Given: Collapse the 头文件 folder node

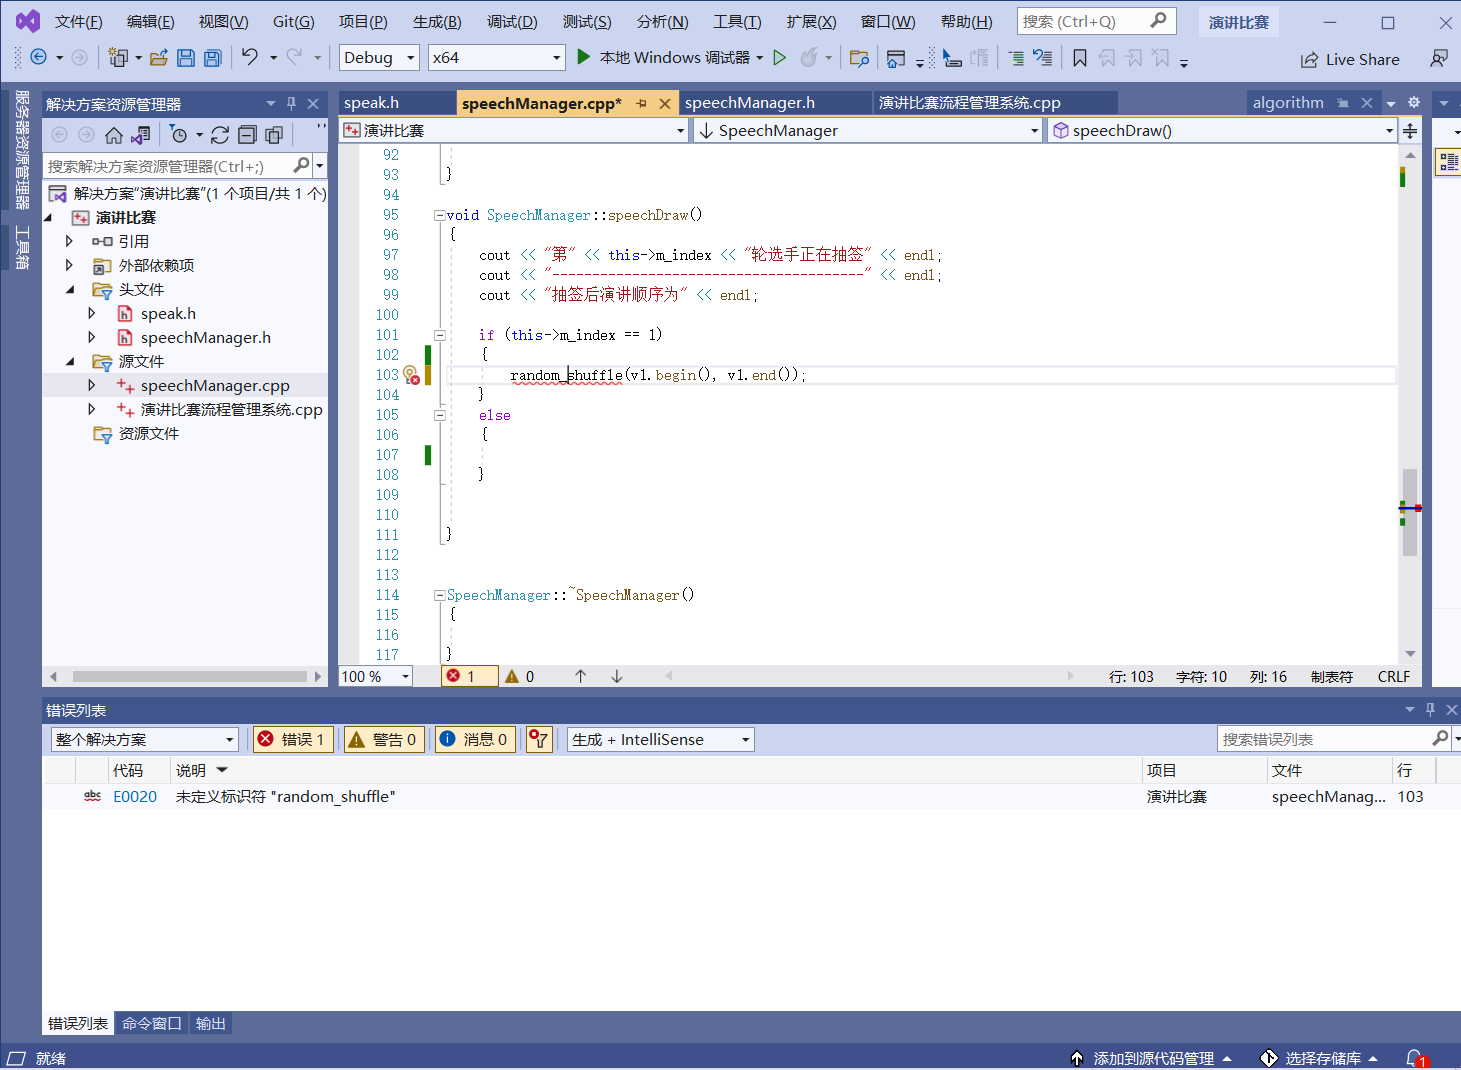Looking at the screenshot, I should [70, 290].
